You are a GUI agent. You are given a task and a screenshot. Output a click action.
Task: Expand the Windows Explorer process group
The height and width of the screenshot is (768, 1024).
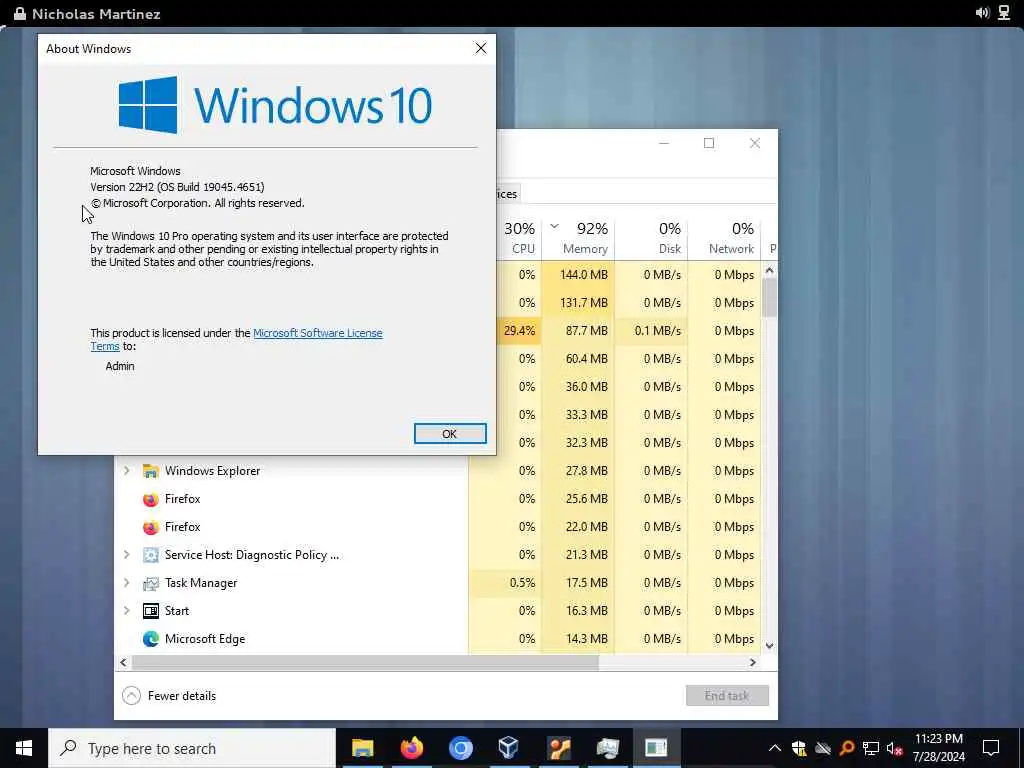127,470
